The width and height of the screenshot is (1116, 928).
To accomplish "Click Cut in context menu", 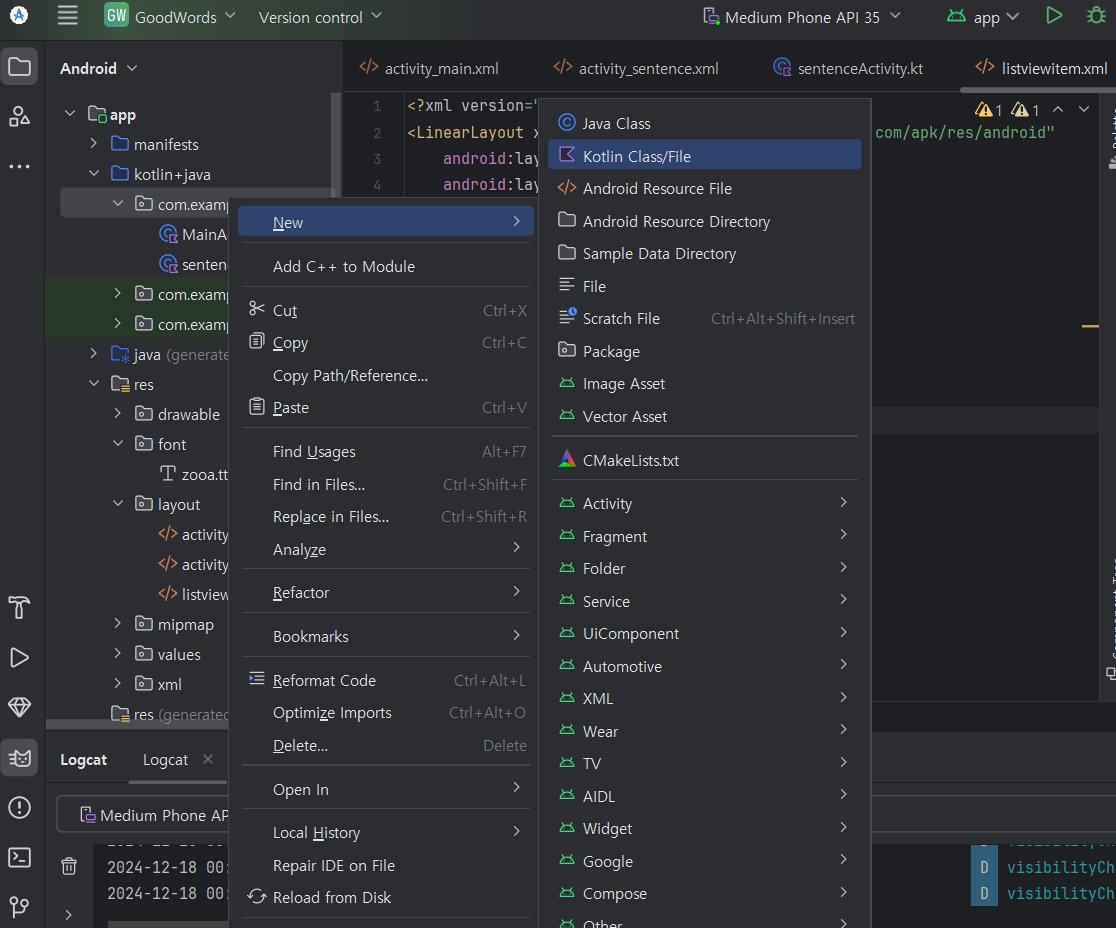I will [386, 310].
